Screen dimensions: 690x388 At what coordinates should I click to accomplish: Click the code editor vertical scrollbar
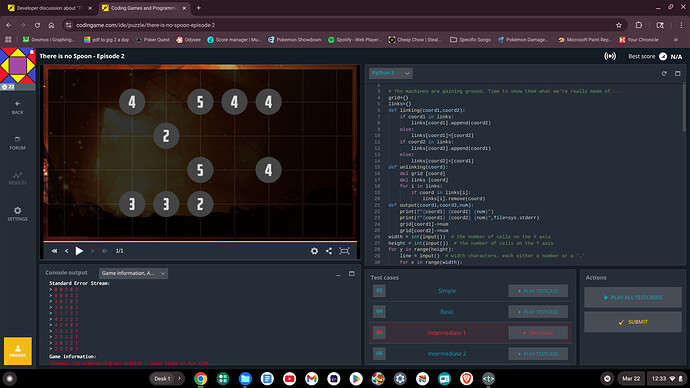point(684,108)
